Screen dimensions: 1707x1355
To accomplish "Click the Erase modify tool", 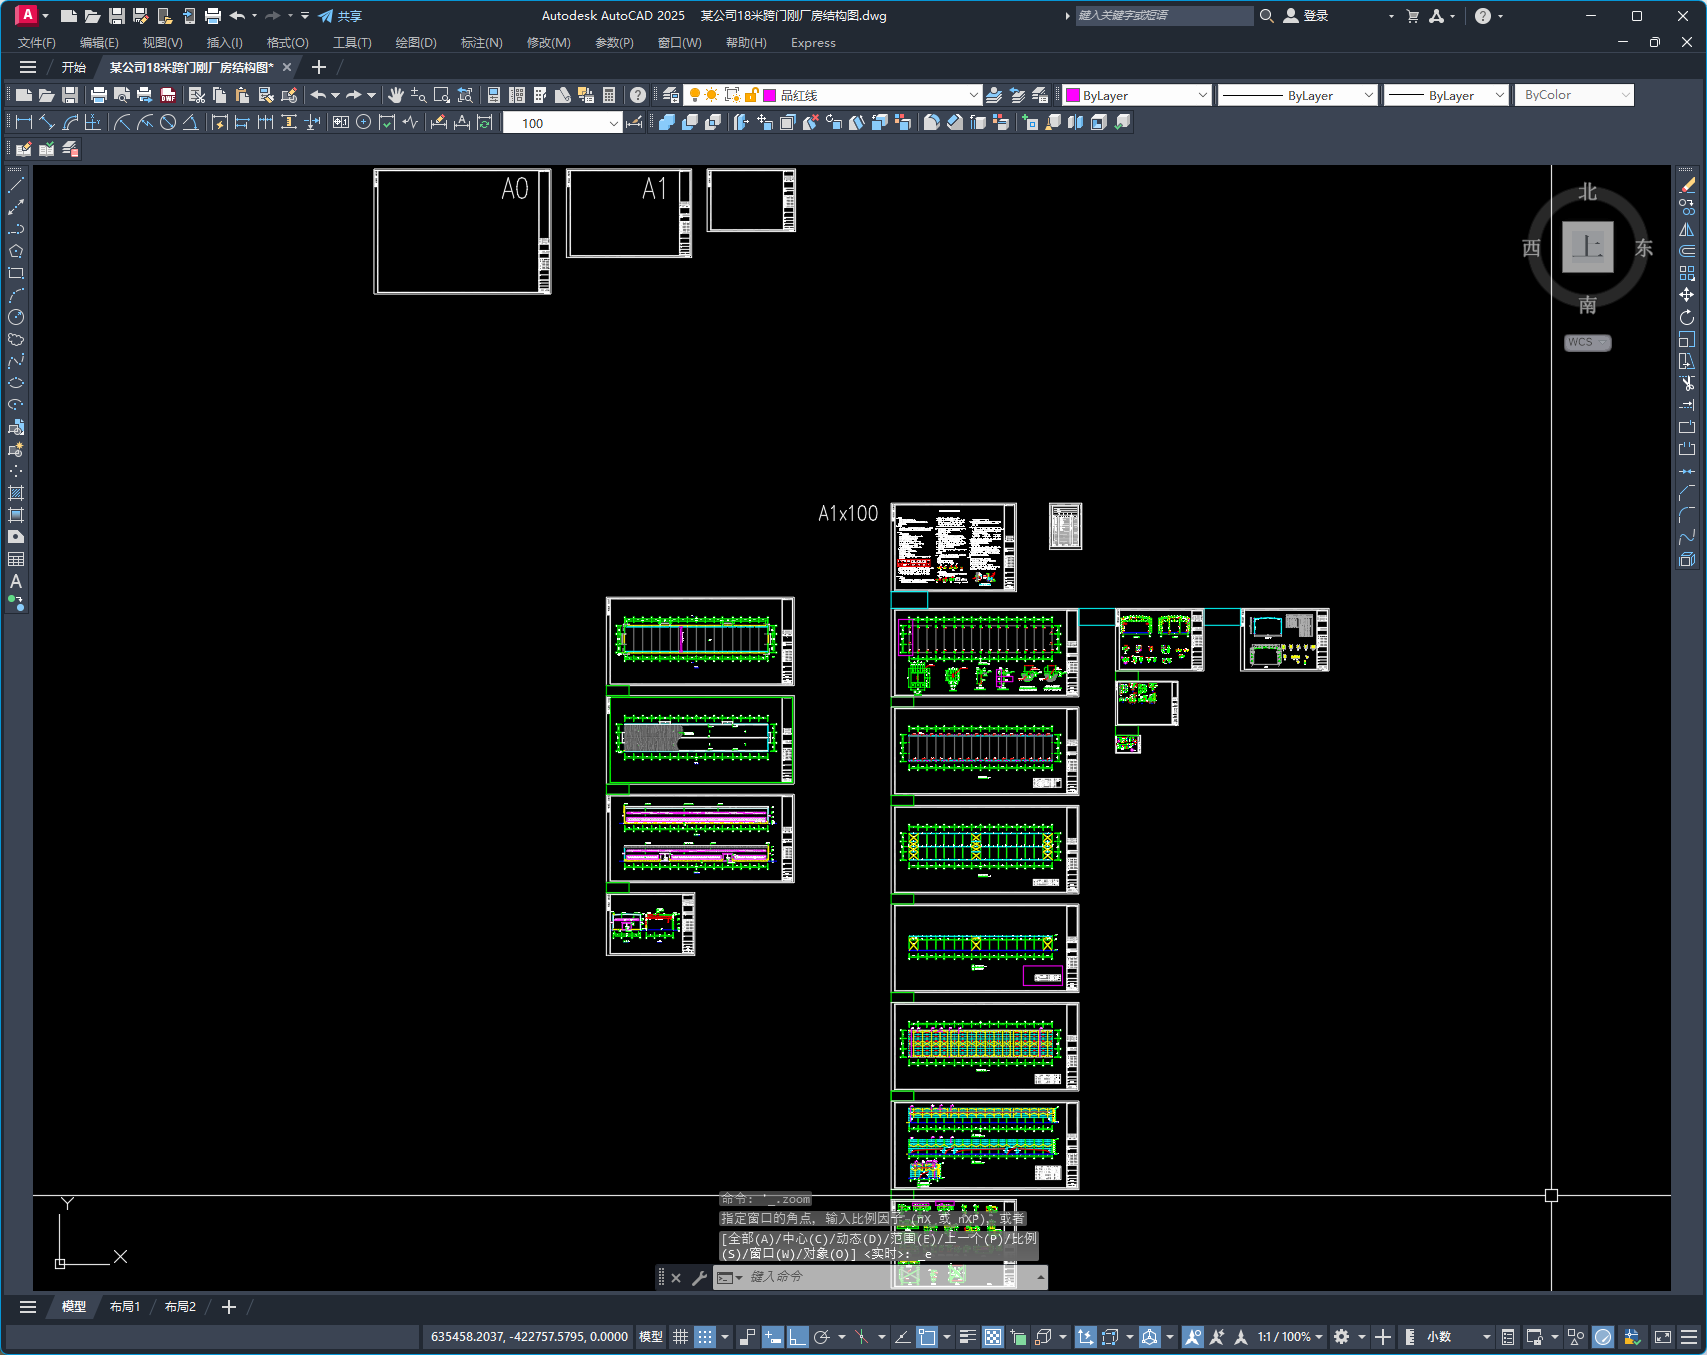I will click(x=1687, y=185).
